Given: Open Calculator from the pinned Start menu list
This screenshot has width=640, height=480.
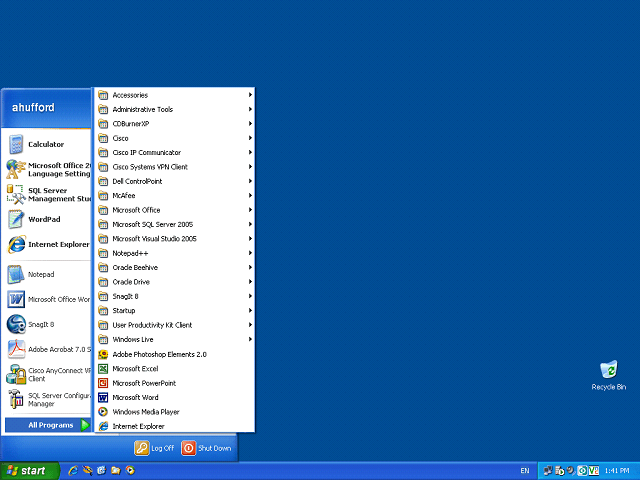Looking at the screenshot, I should 46,144.
